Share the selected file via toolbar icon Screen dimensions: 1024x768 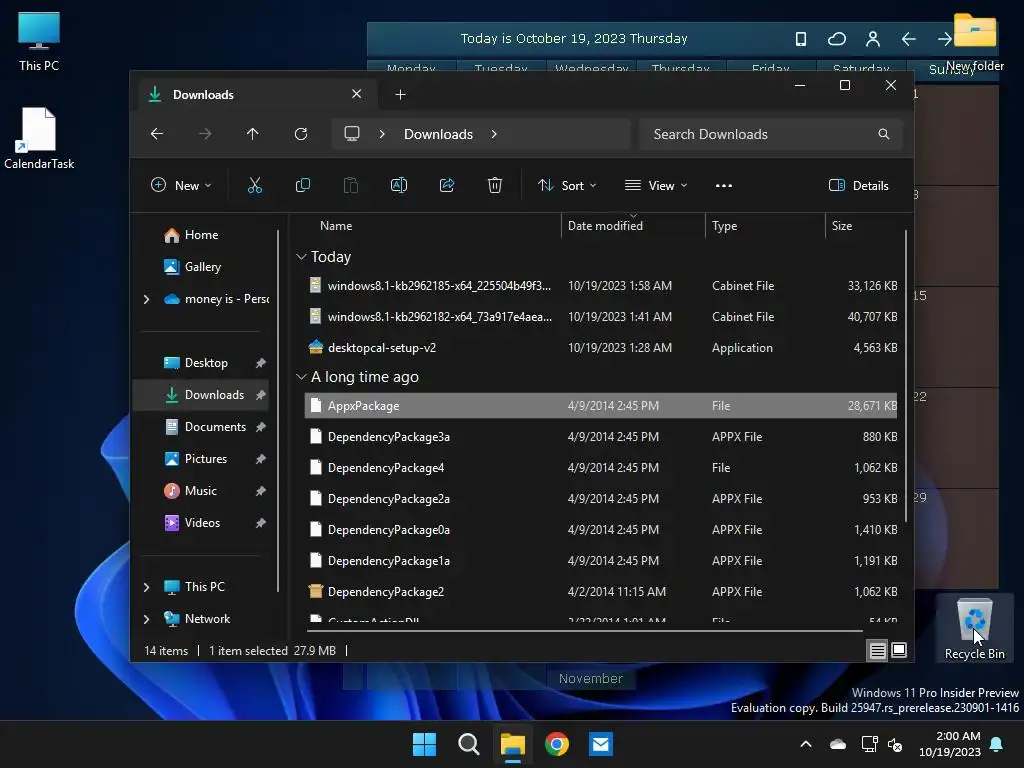pyautogui.click(x=447, y=185)
